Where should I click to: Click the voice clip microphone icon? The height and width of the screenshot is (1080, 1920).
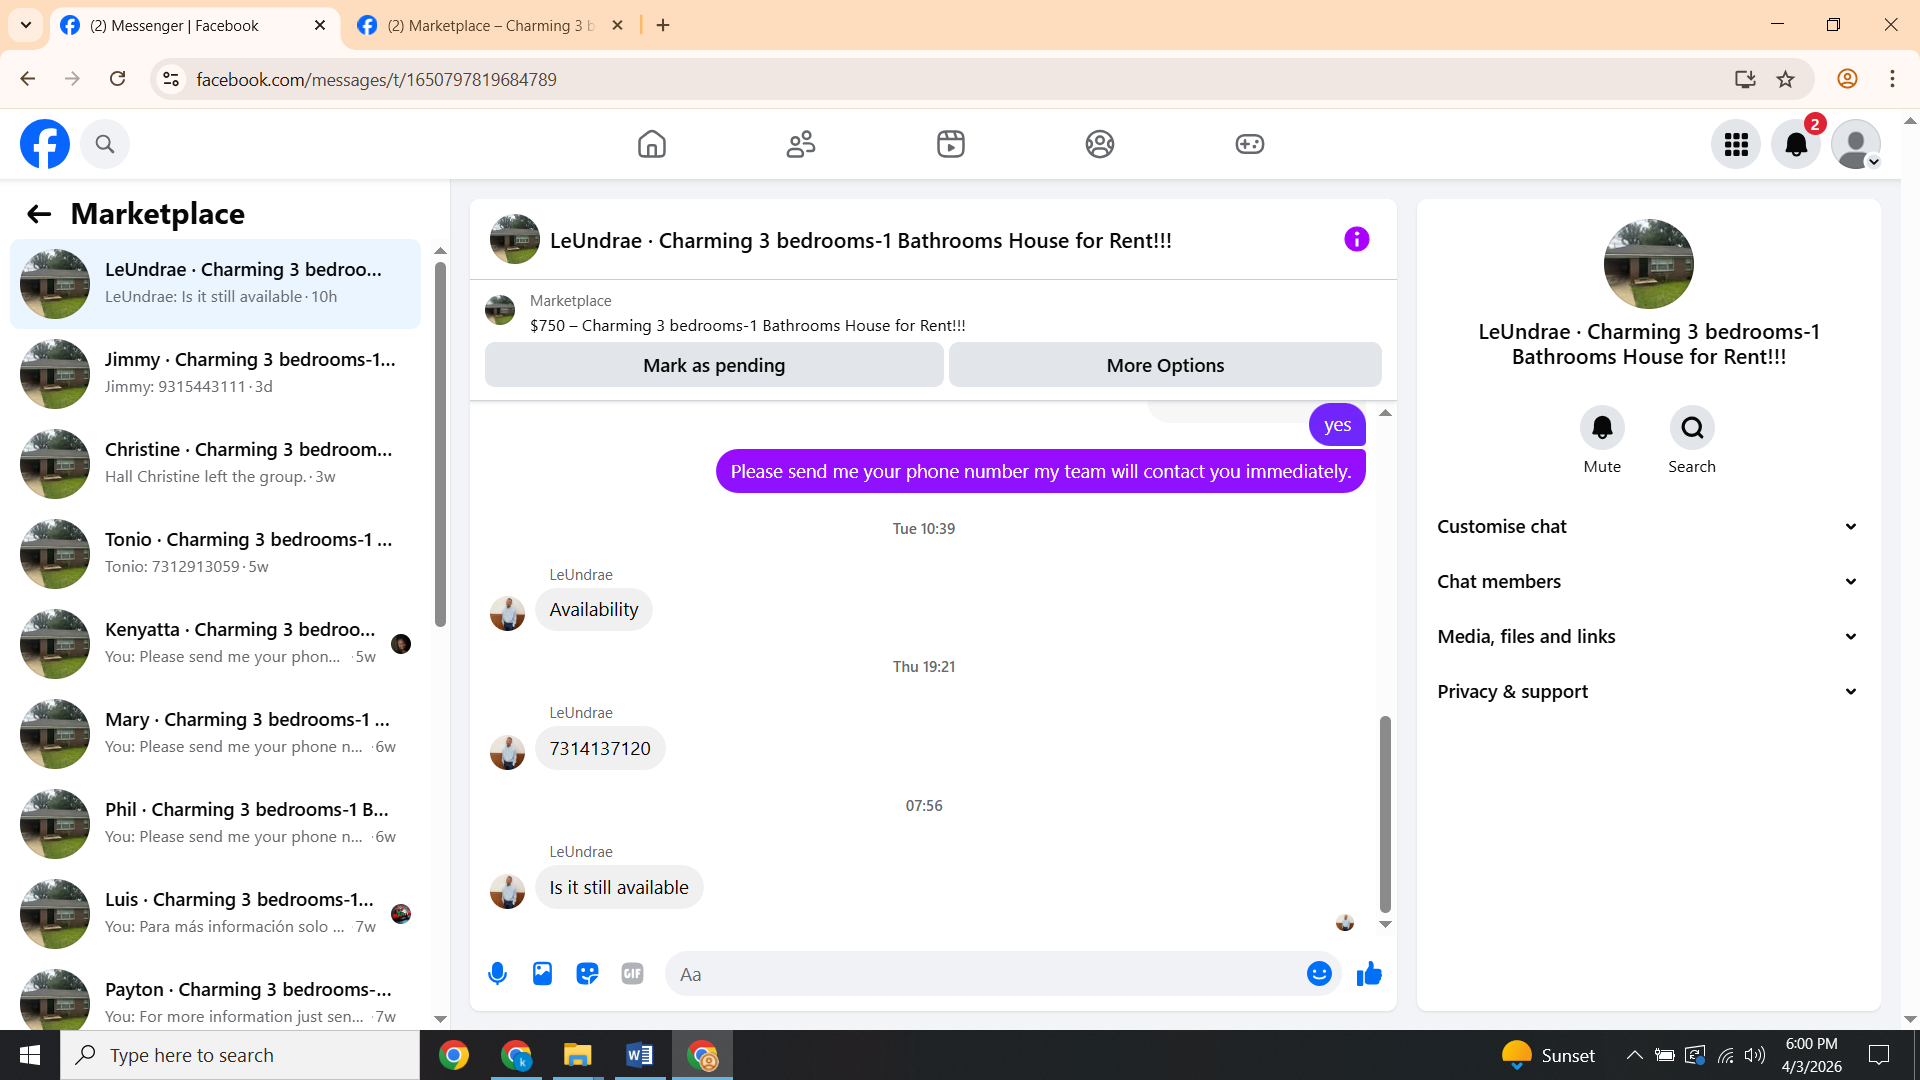point(497,974)
